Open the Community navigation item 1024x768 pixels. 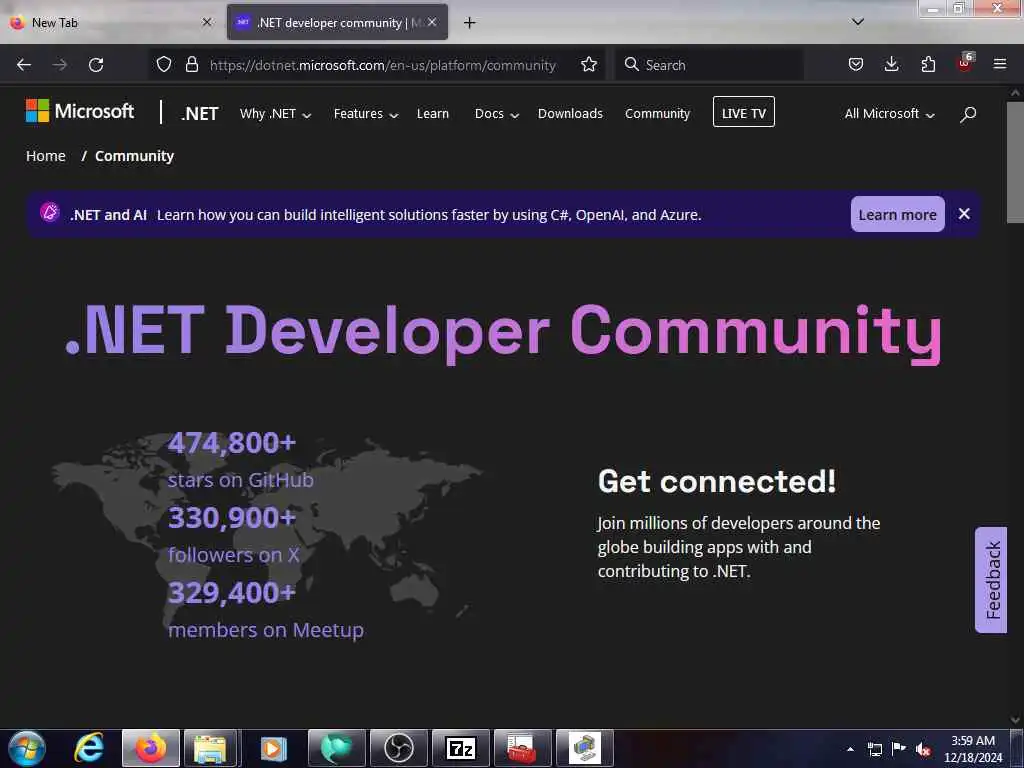(x=657, y=114)
